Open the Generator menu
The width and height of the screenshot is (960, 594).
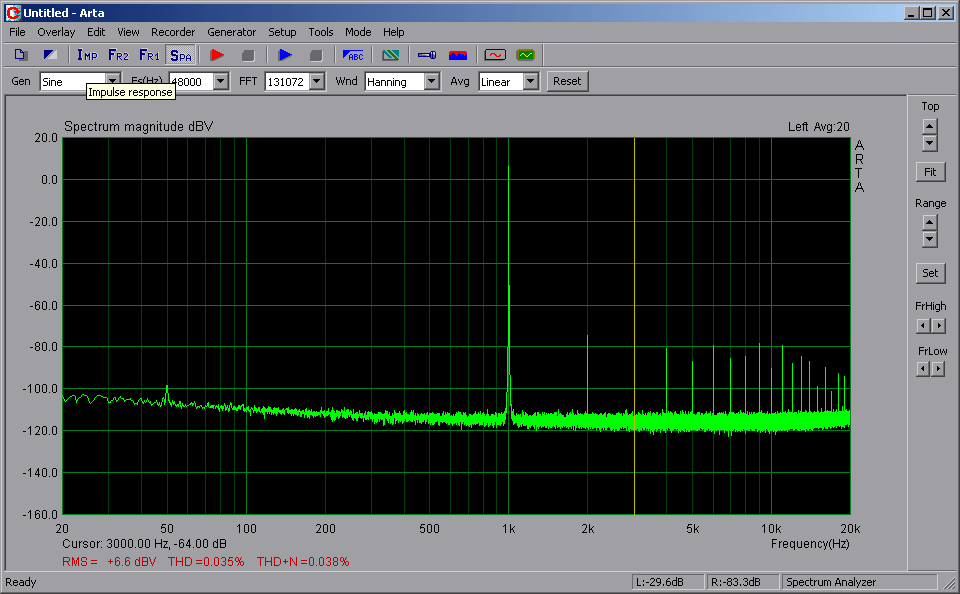[232, 32]
